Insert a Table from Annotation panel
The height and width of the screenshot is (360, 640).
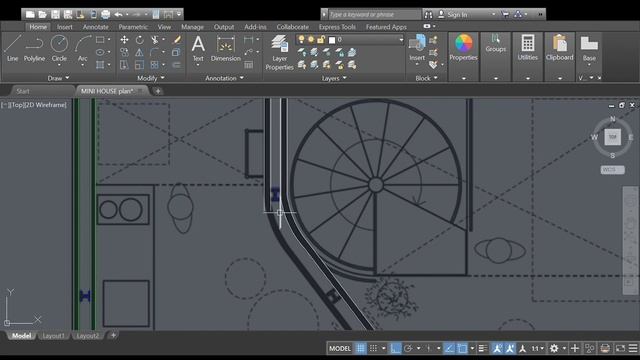[x=248, y=64]
